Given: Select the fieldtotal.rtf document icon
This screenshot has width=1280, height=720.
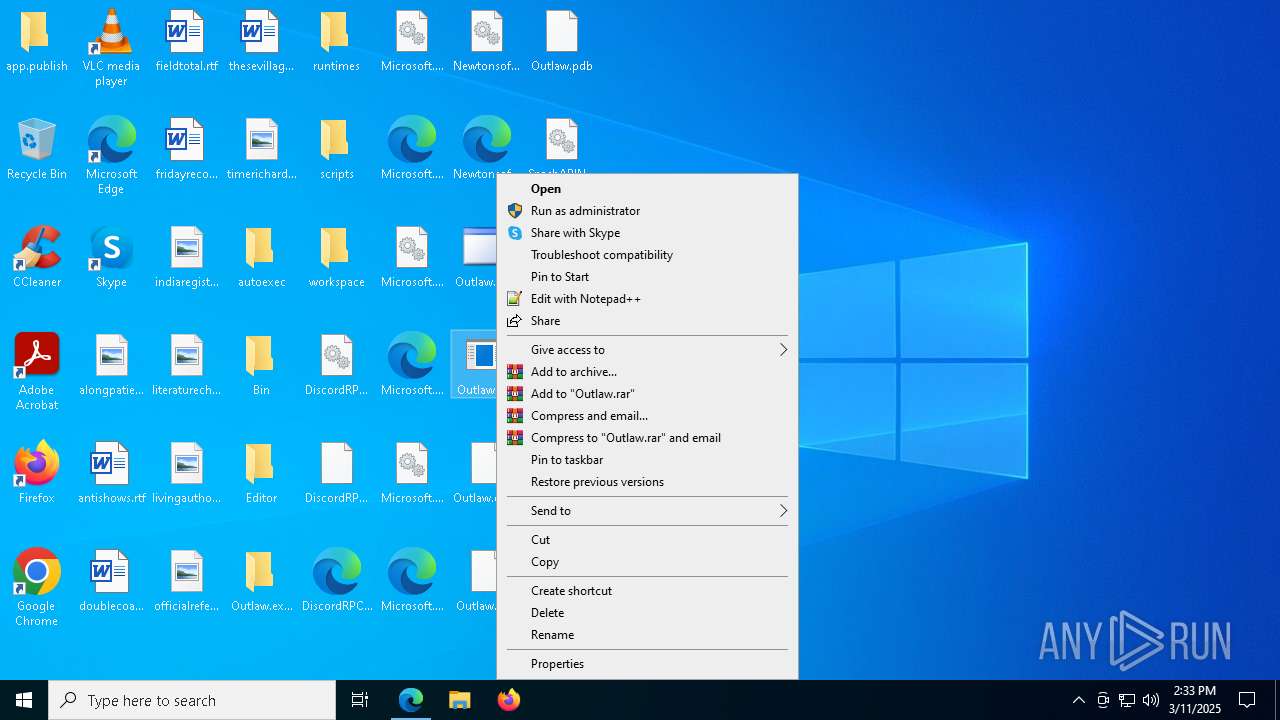Looking at the screenshot, I should click(x=186, y=32).
